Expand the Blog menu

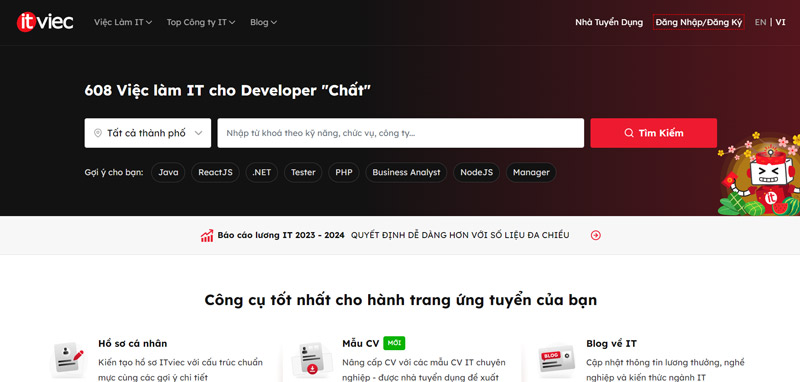point(263,22)
